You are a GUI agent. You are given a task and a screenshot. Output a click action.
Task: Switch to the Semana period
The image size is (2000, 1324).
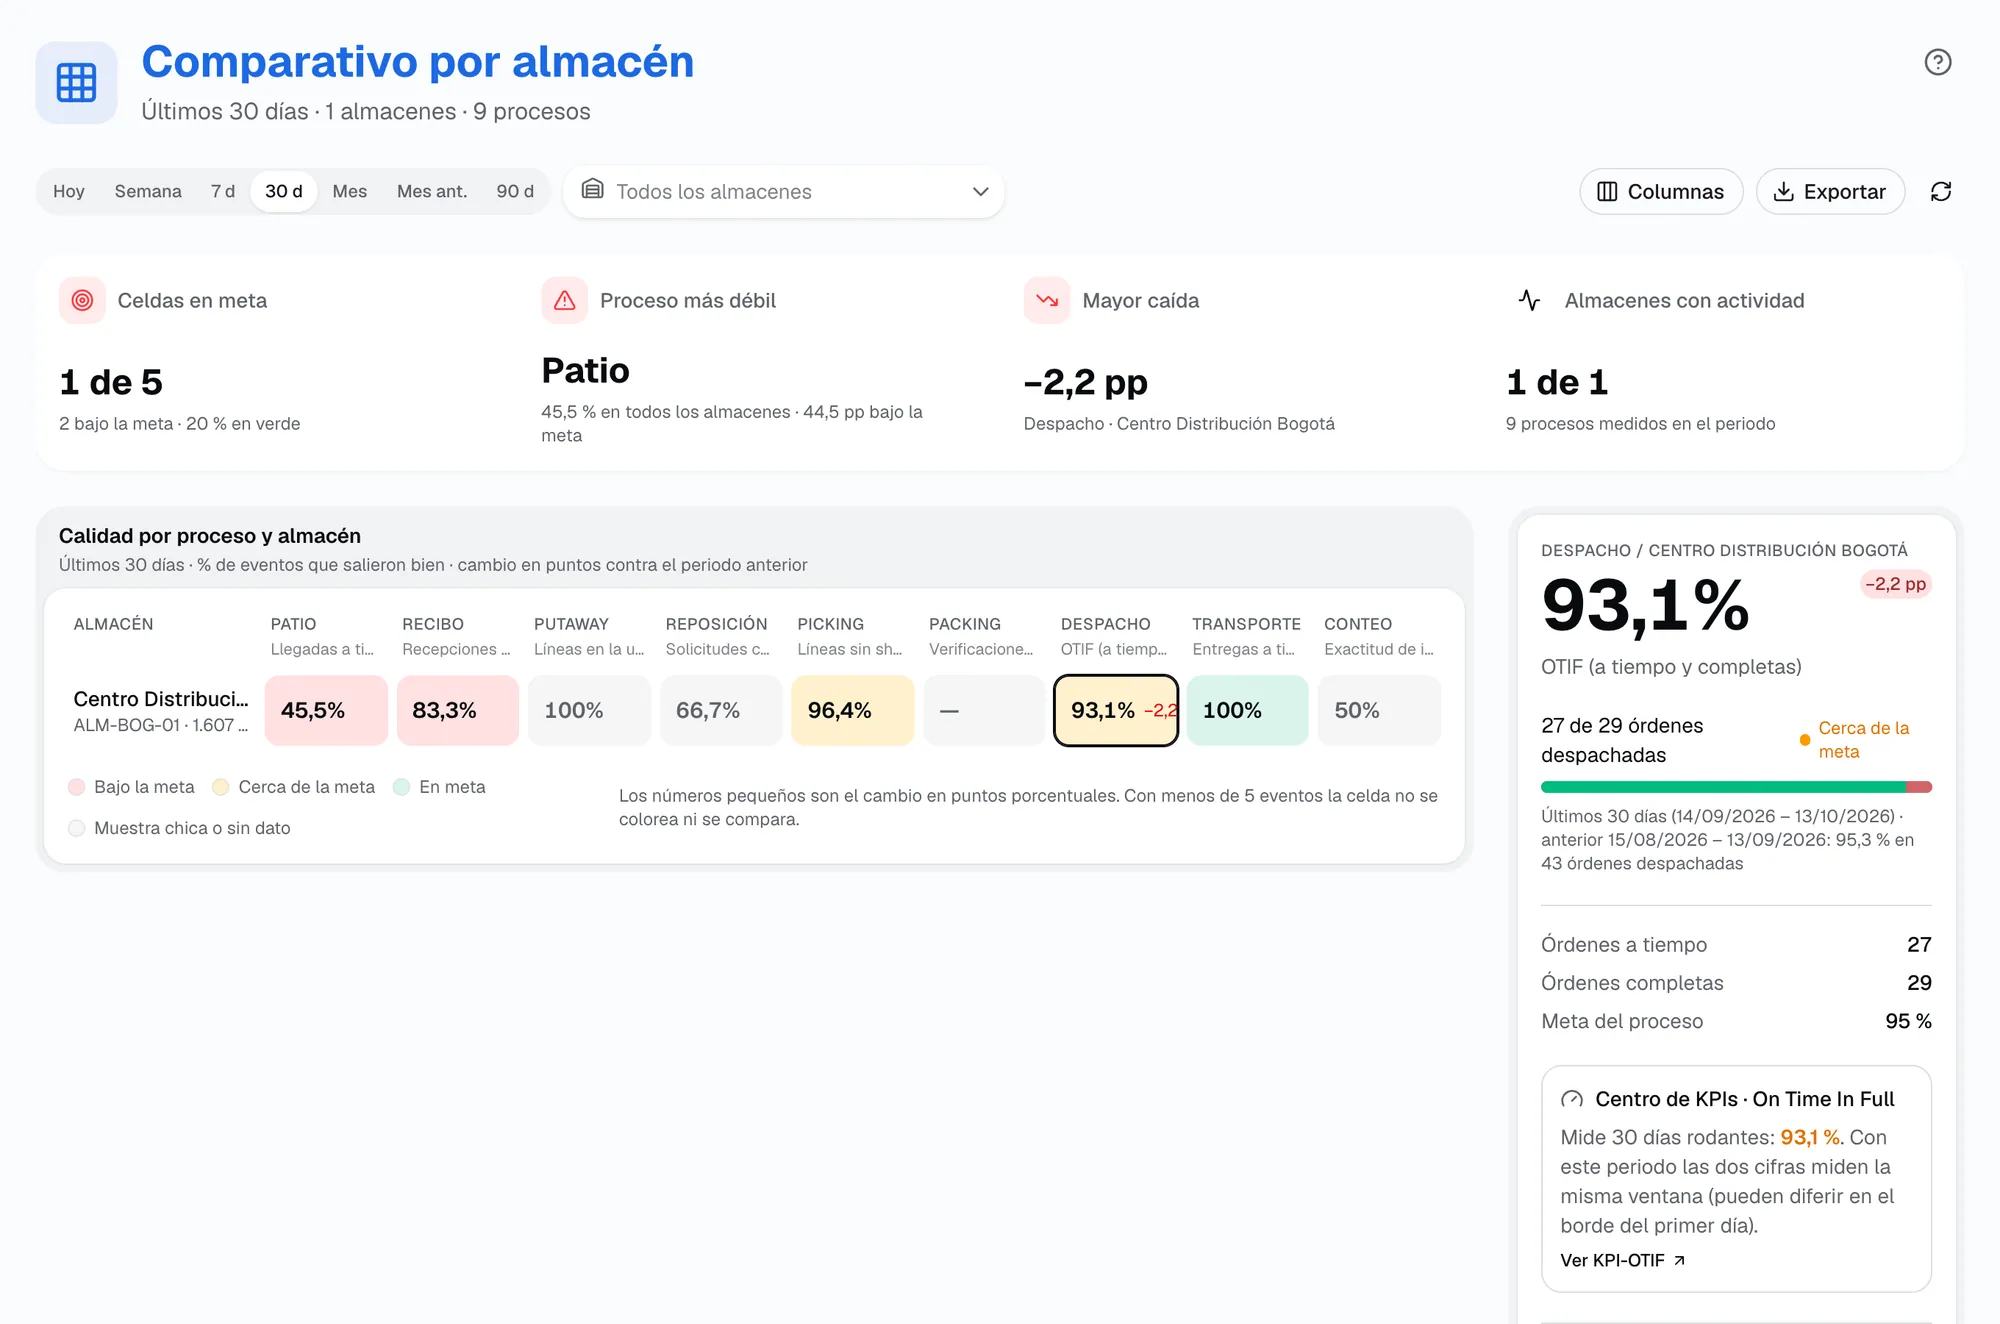tap(148, 191)
